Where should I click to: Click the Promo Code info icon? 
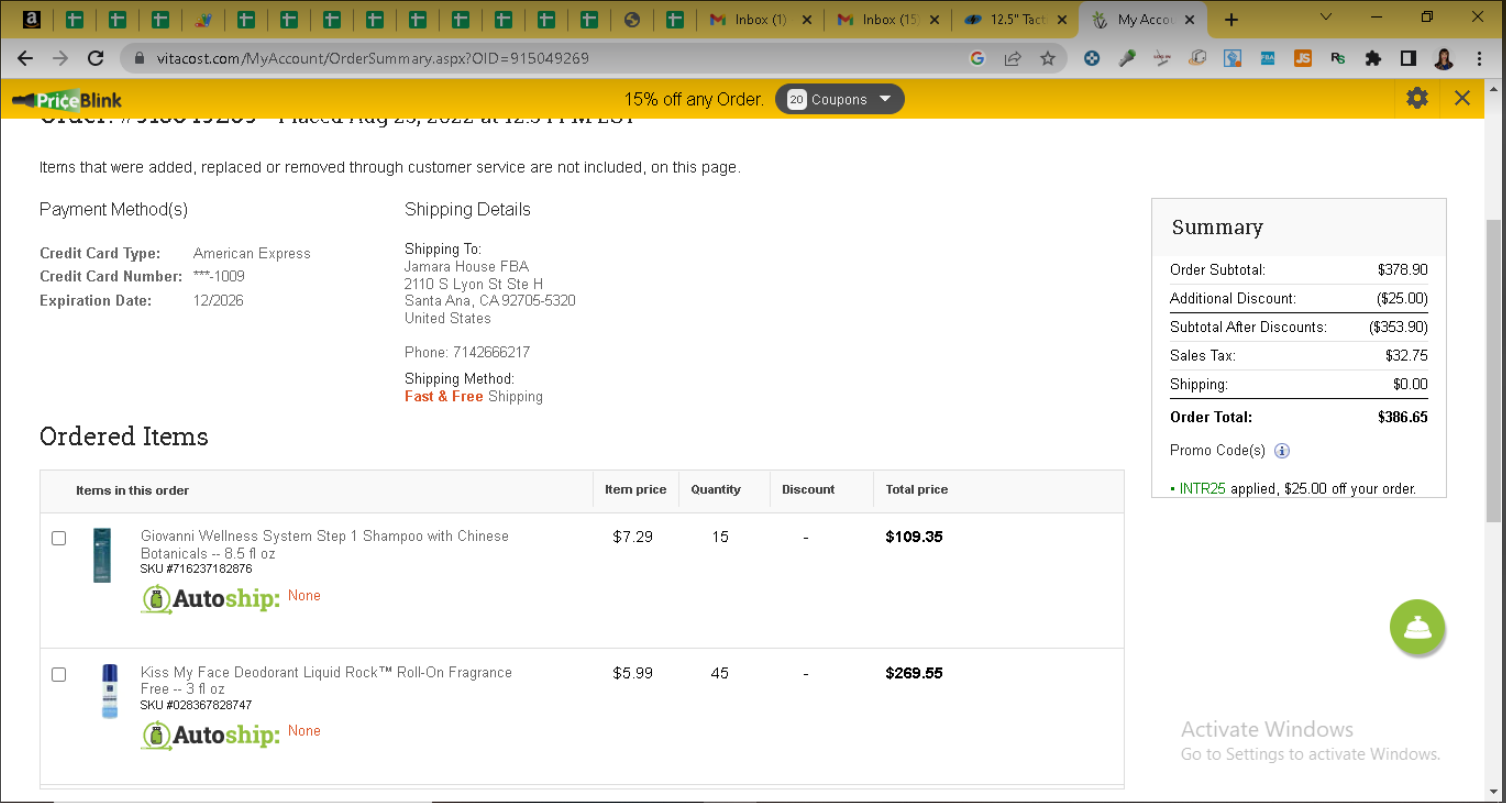pyautogui.click(x=1282, y=451)
